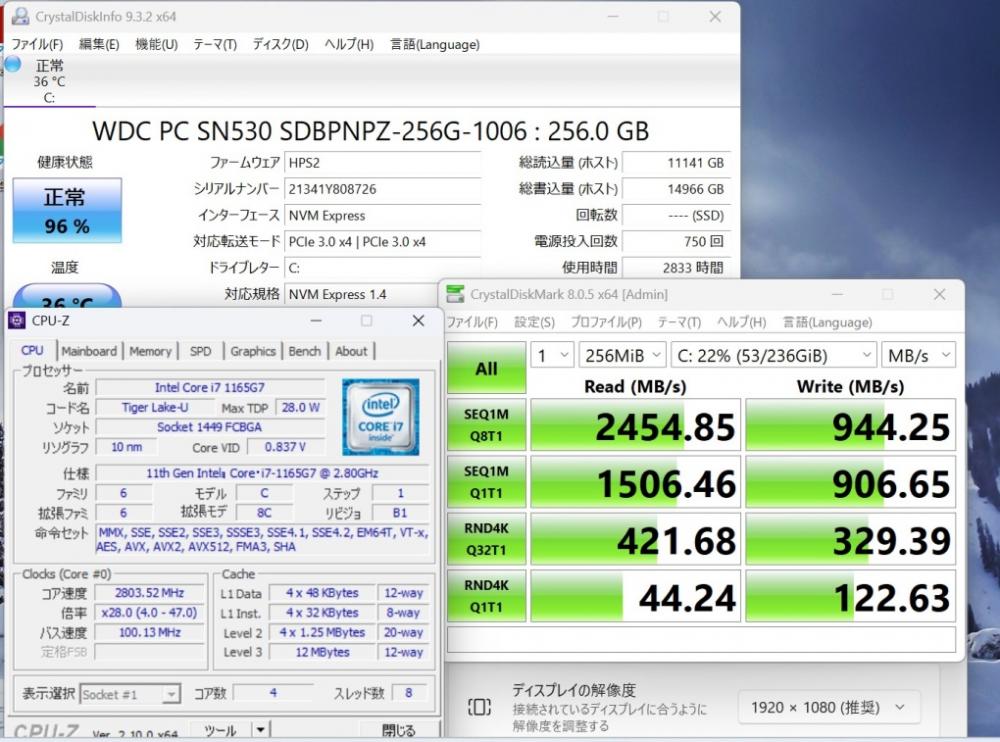Open the 設定(S) menu in CrystalDiskMark
The height and width of the screenshot is (742, 1000).
click(534, 322)
